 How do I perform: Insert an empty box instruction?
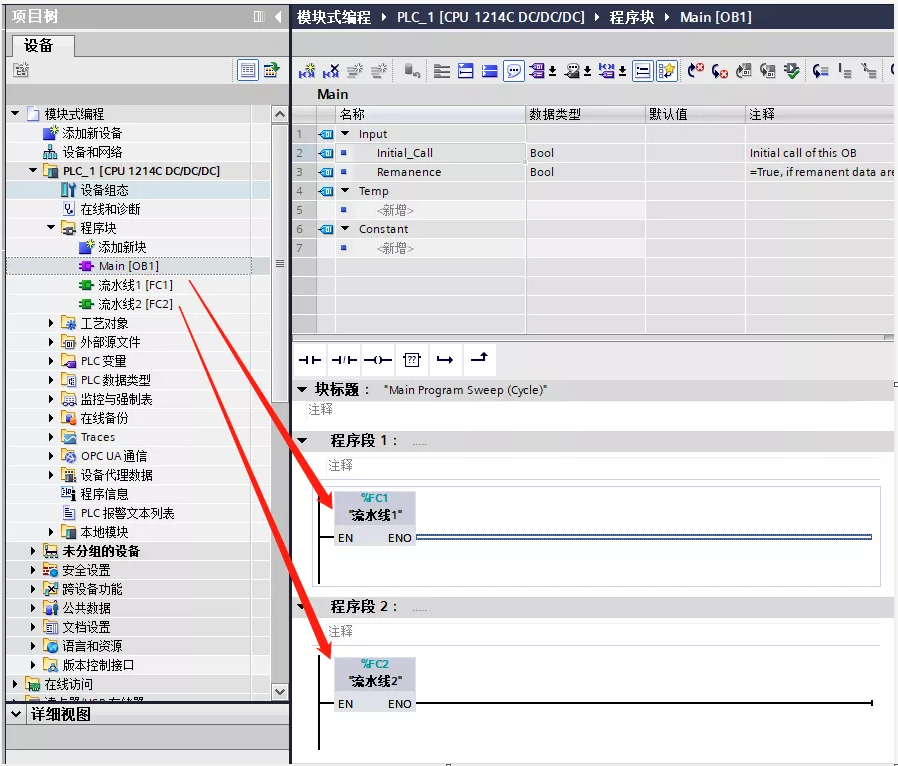411,360
